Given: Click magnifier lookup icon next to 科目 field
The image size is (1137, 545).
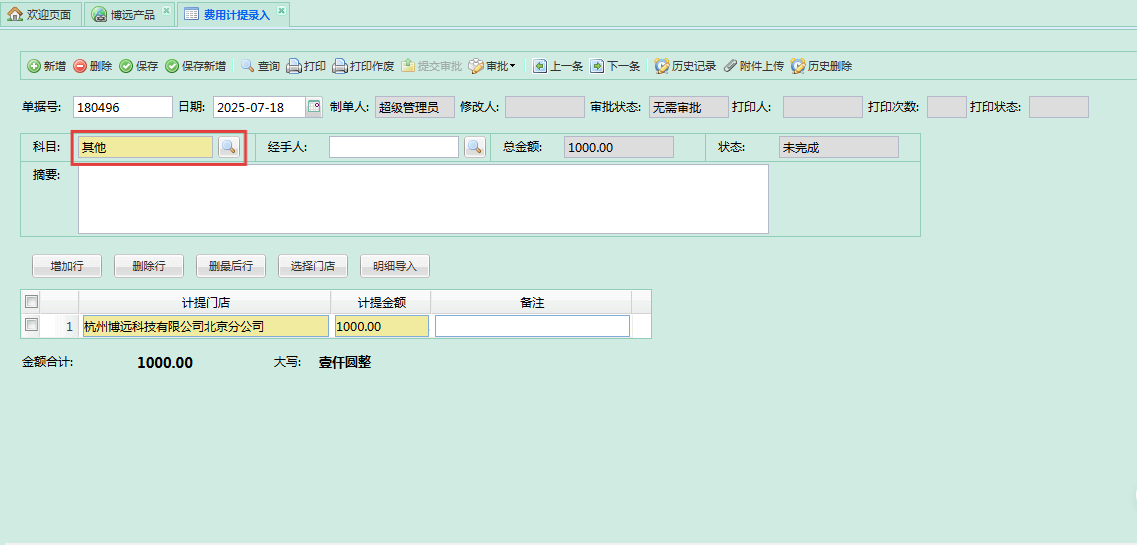Looking at the screenshot, I should (228, 147).
